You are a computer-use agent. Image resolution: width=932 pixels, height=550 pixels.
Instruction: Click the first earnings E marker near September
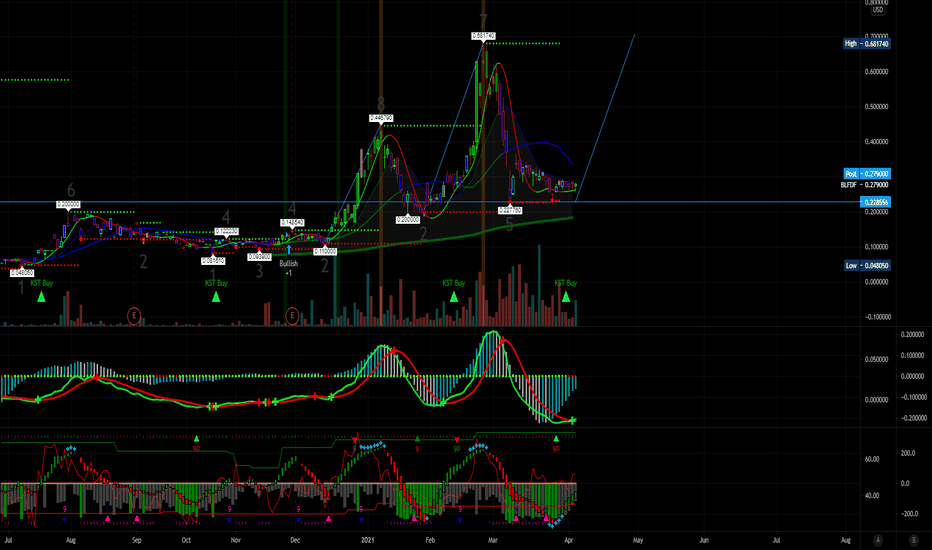click(134, 316)
